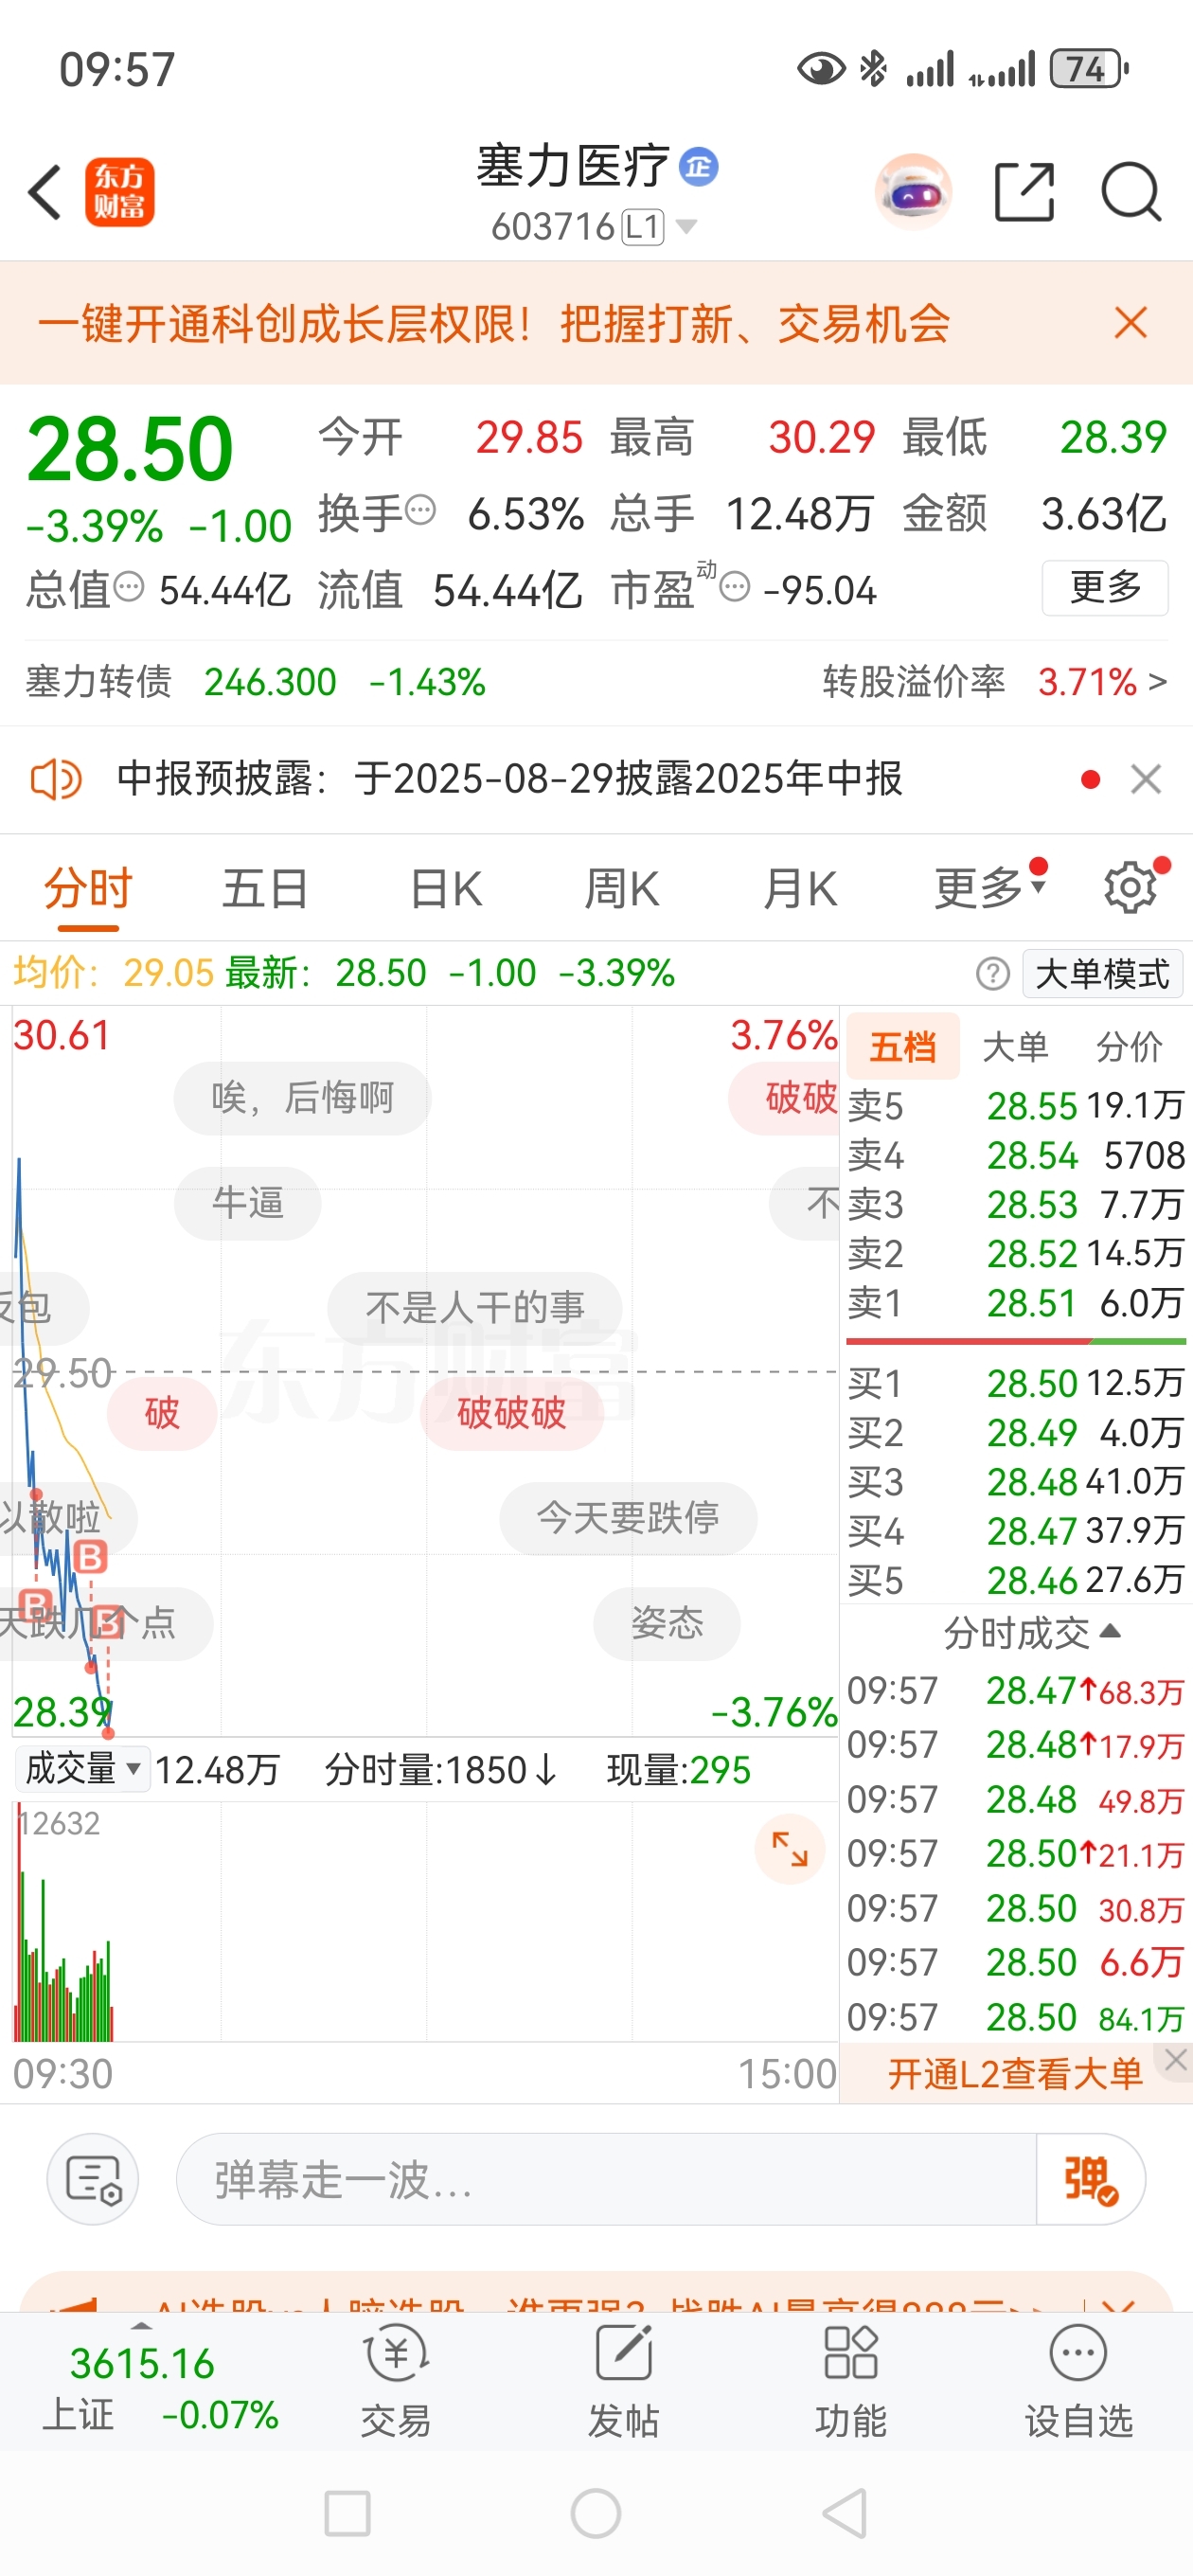Tap the Android home circle button
Image resolution: width=1193 pixels, height=2576 pixels.
596,2513
